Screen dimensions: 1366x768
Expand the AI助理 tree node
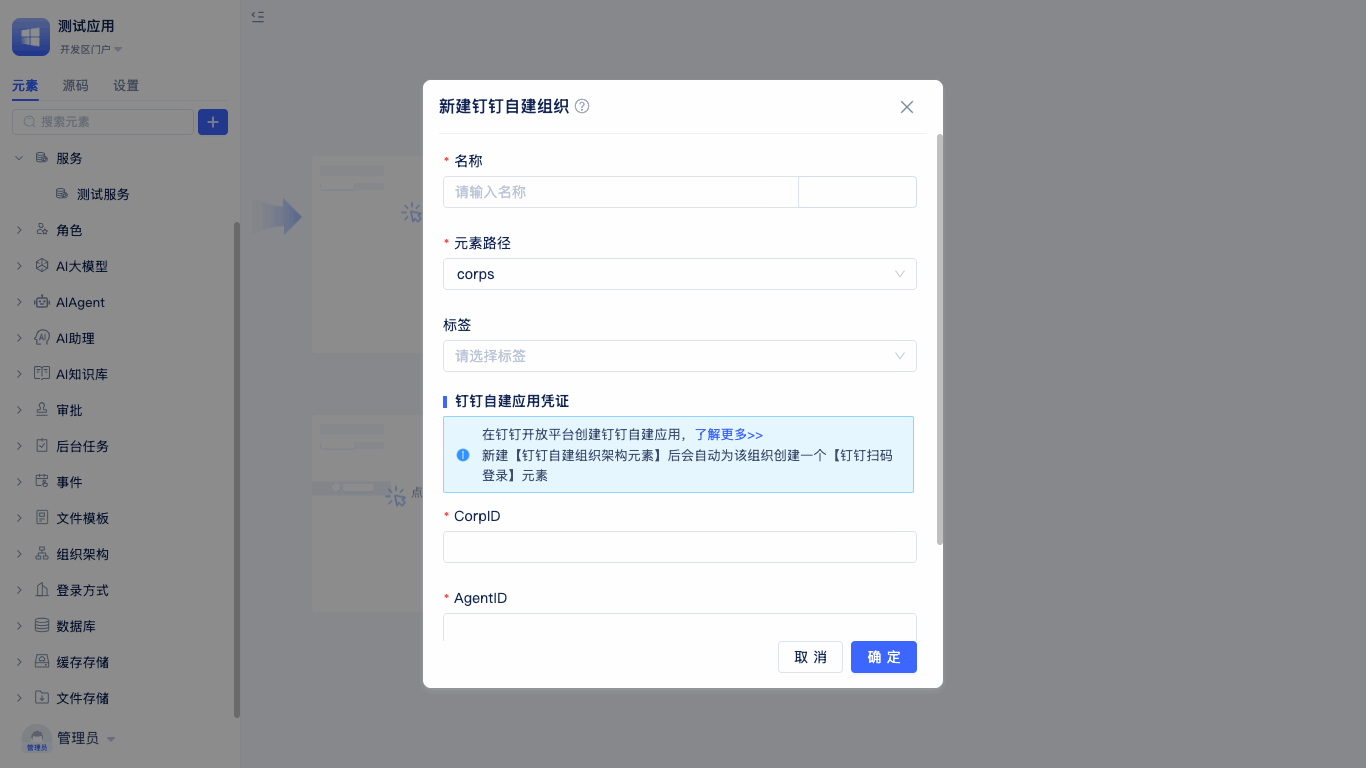tap(19, 338)
